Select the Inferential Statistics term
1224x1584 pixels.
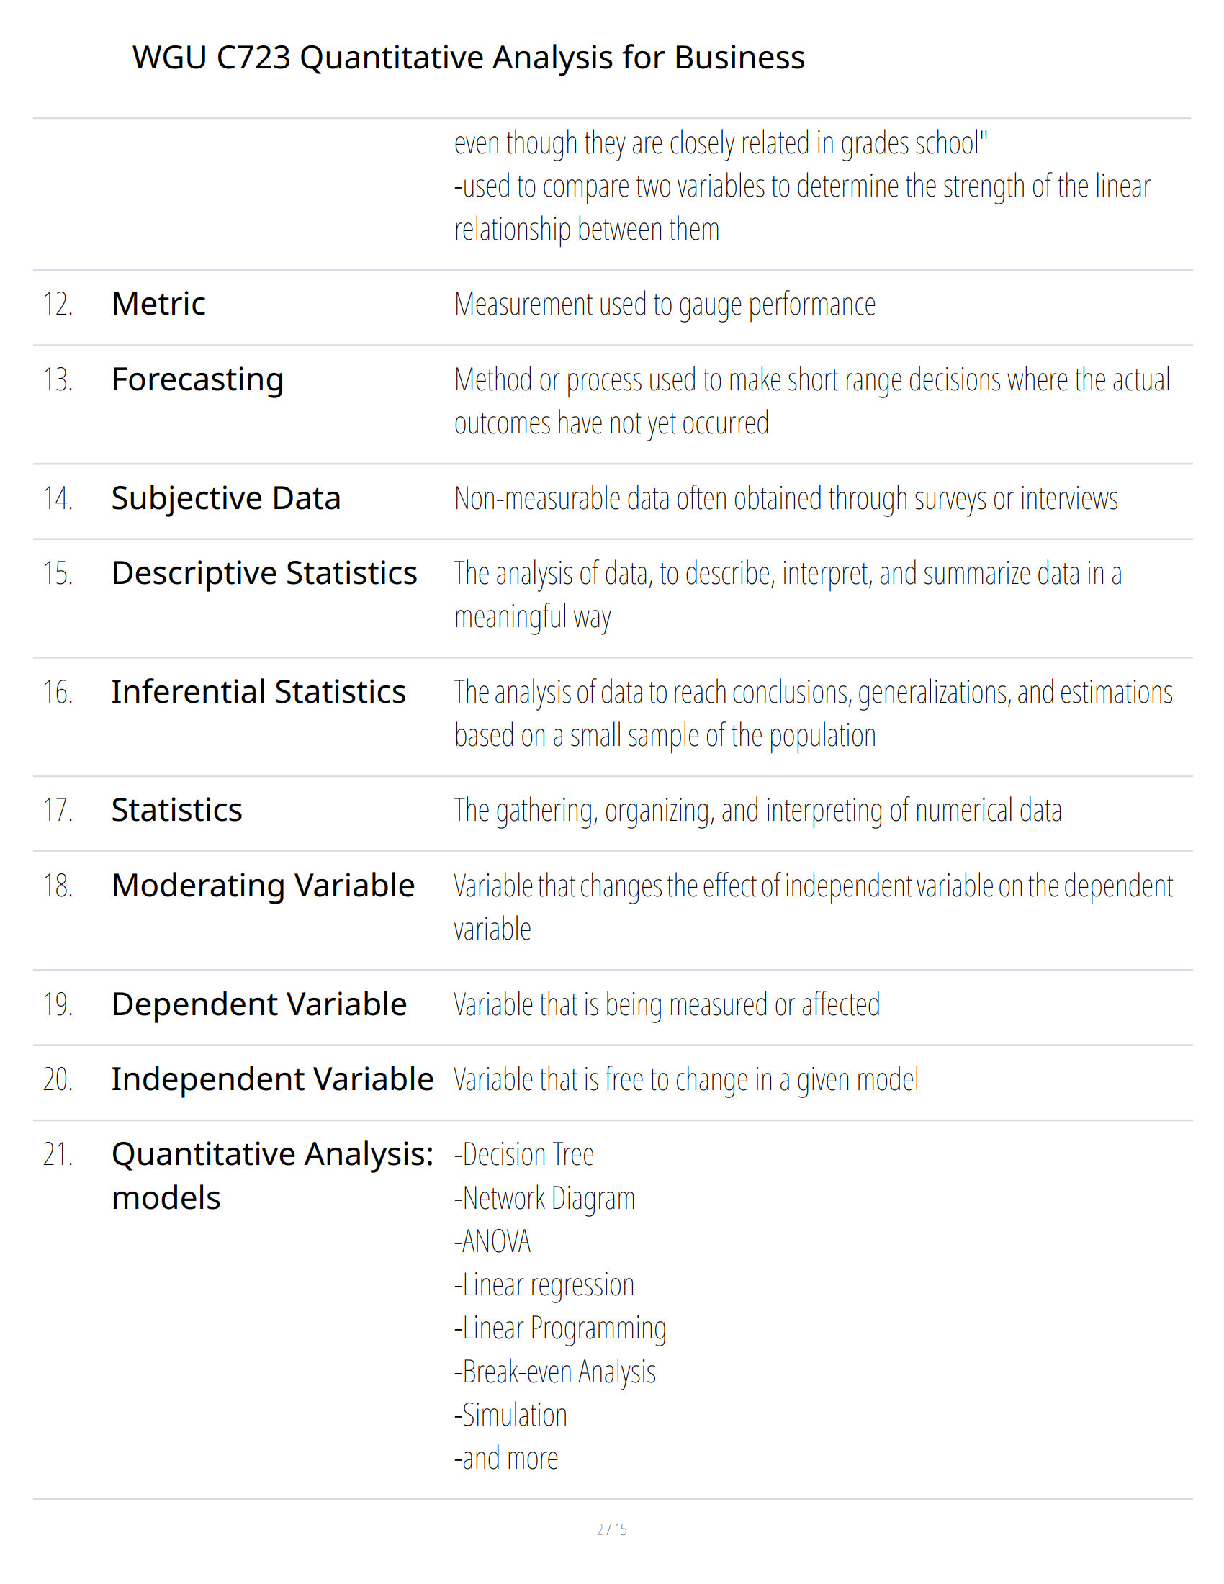coord(259,692)
